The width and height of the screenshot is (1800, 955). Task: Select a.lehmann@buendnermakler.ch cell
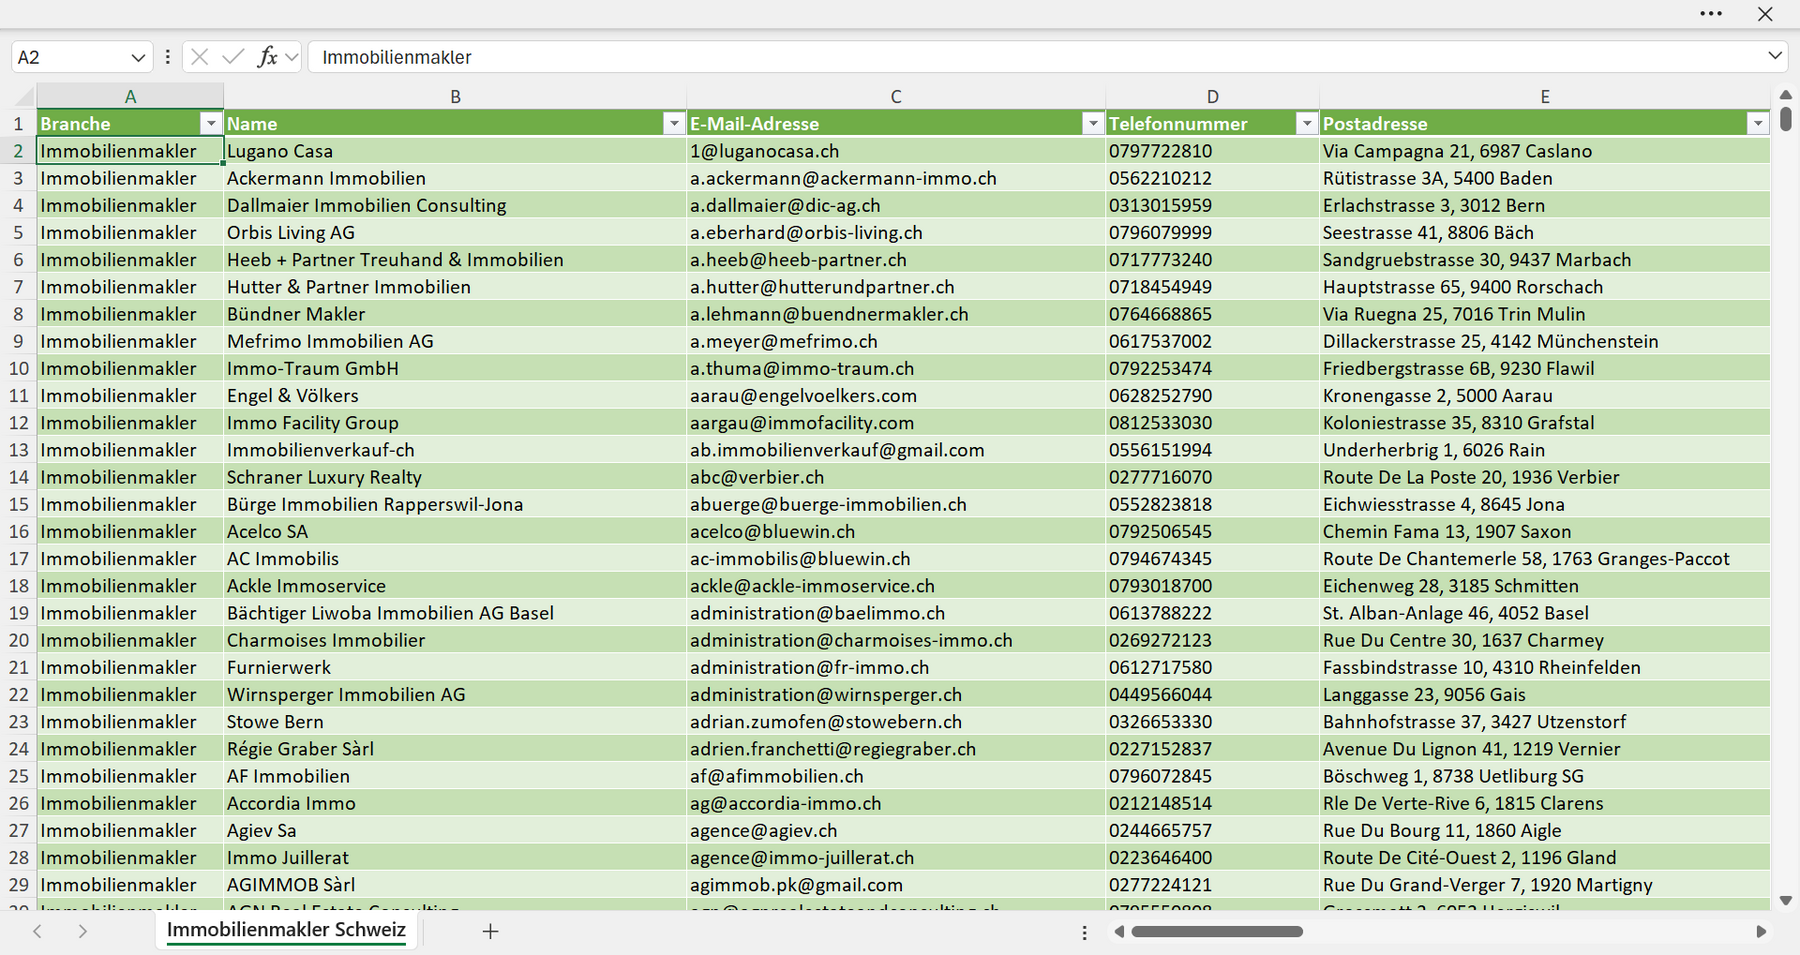[896, 314]
